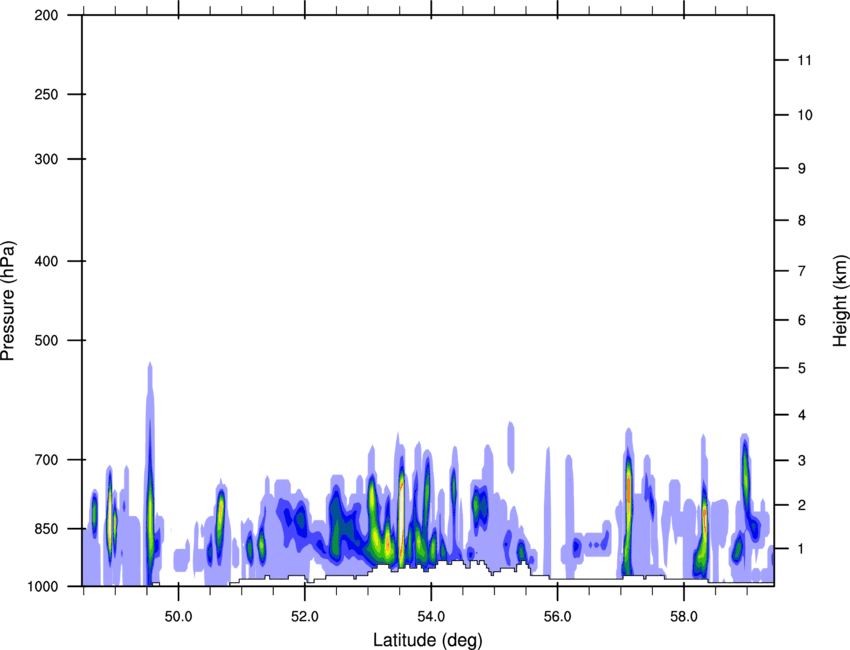Screen dimensions: 850x650
Task: Select the 700 pressure tick label
Action: coord(46,460)
